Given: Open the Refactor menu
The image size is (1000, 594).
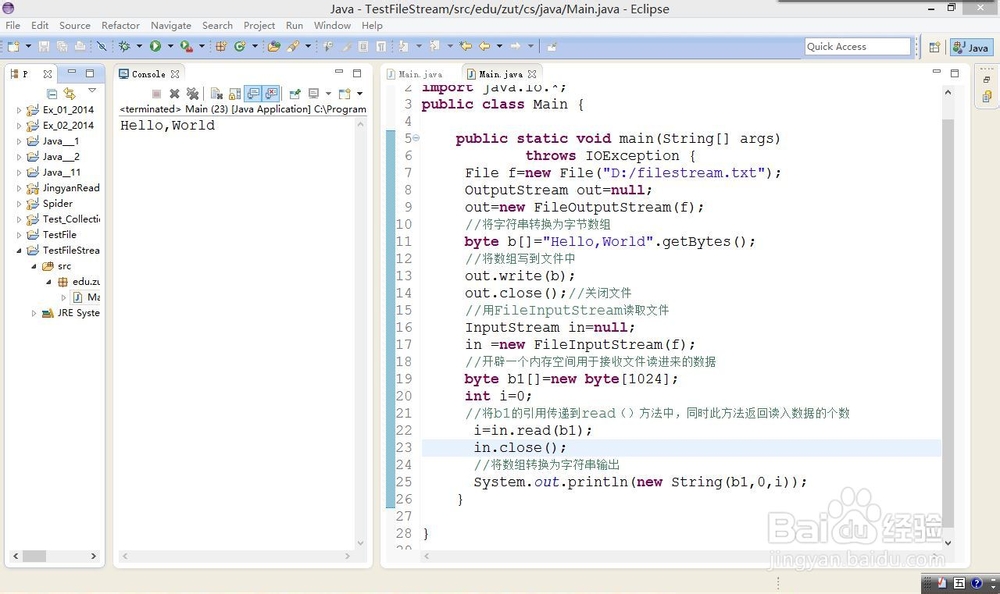Looking at the screenshot, I should coord(120,26).
